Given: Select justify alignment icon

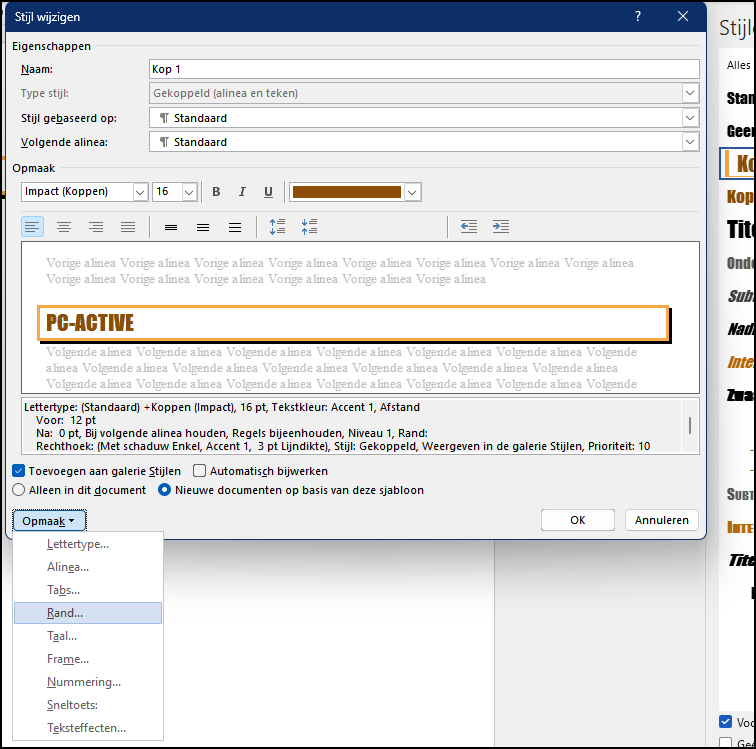Looking at the screenshot, I should [128, 227].
